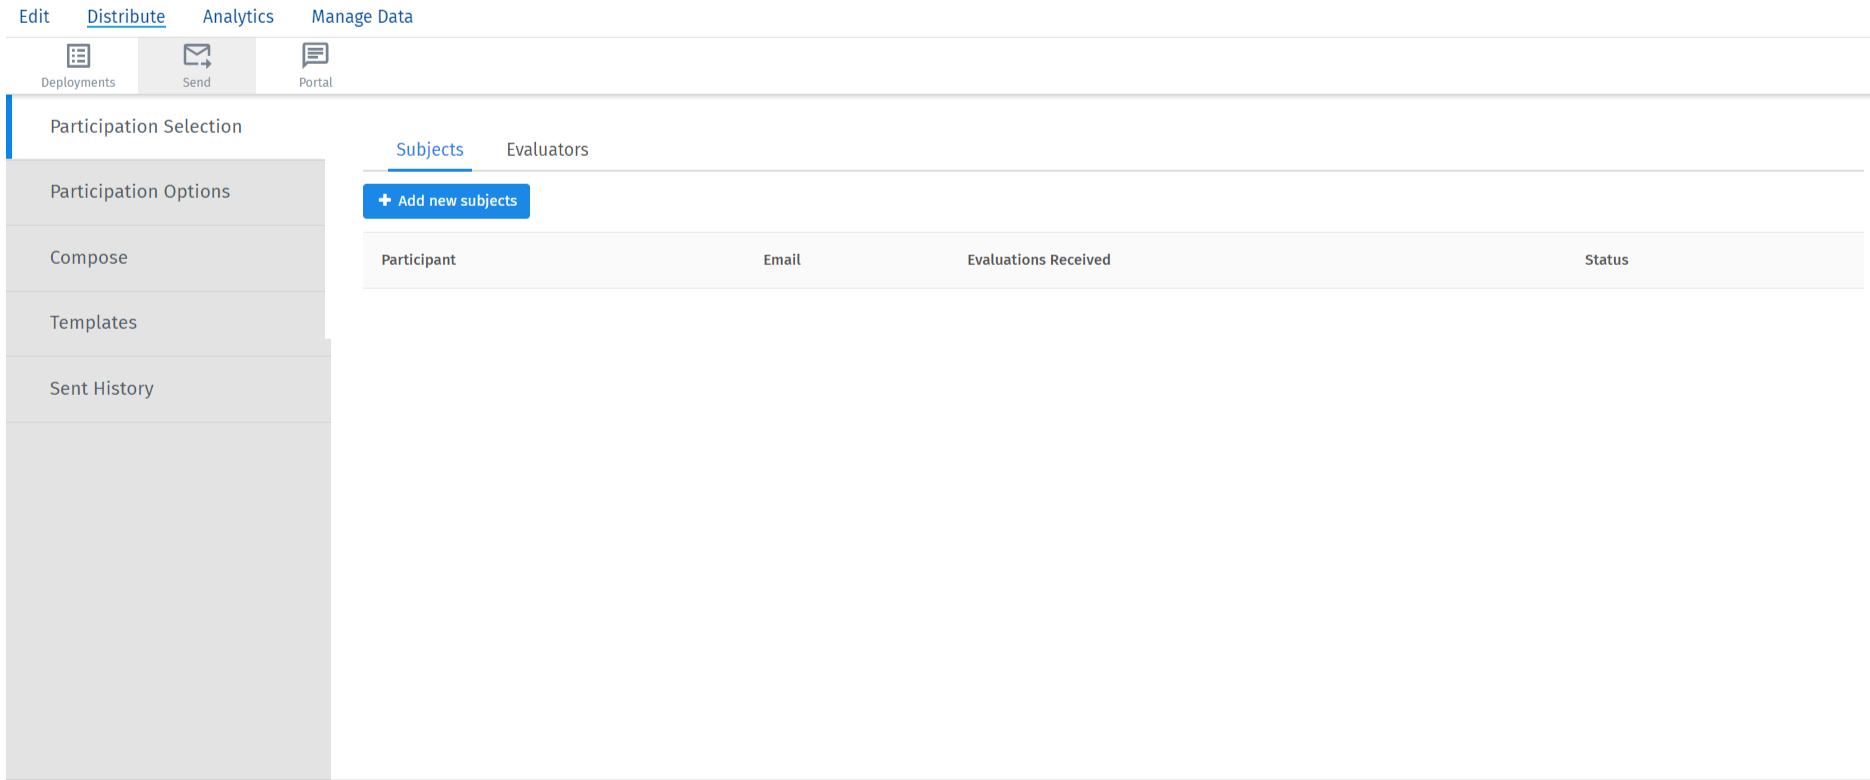
Task: Open the Analytics menu
Action: (238, 17)
